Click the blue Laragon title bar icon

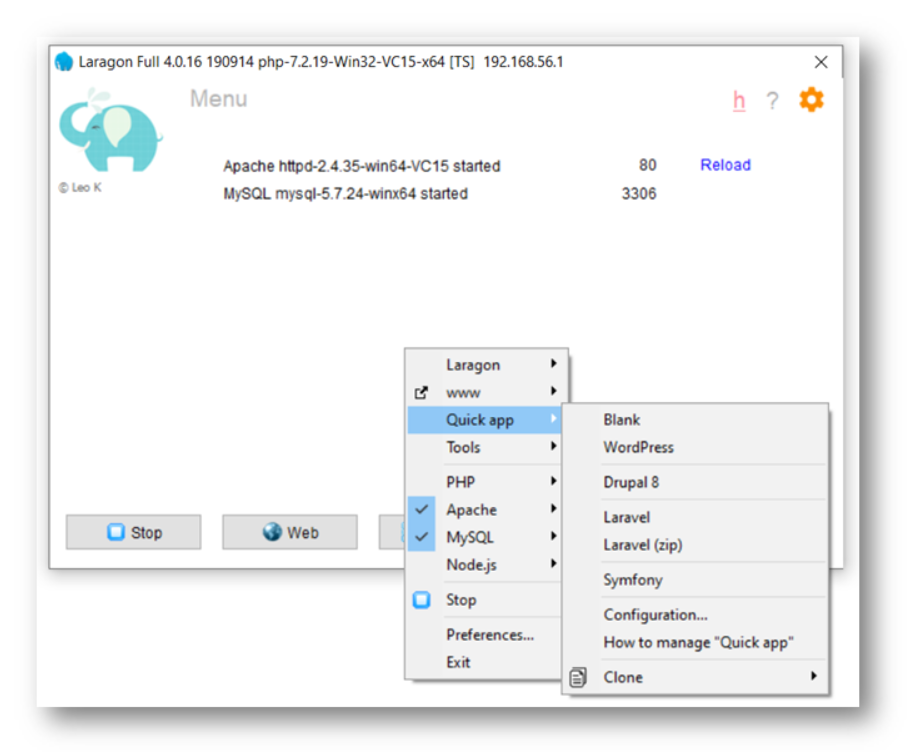(x=64, y=61)
